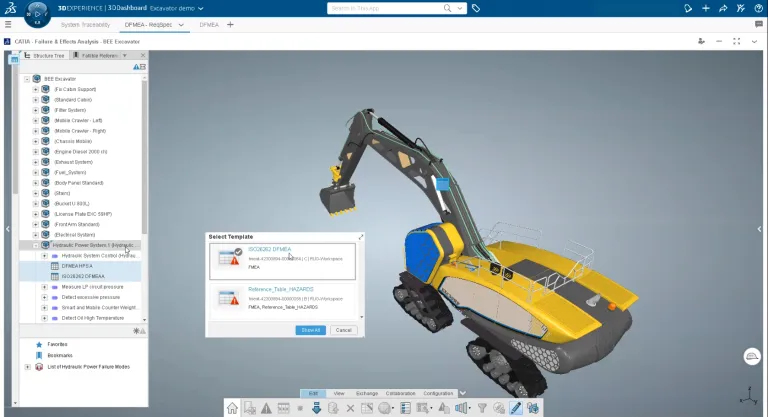This screenshot has width=768, height=417.
Task: Select the Fallible Reference panel tab
Action: click(96, 55)
